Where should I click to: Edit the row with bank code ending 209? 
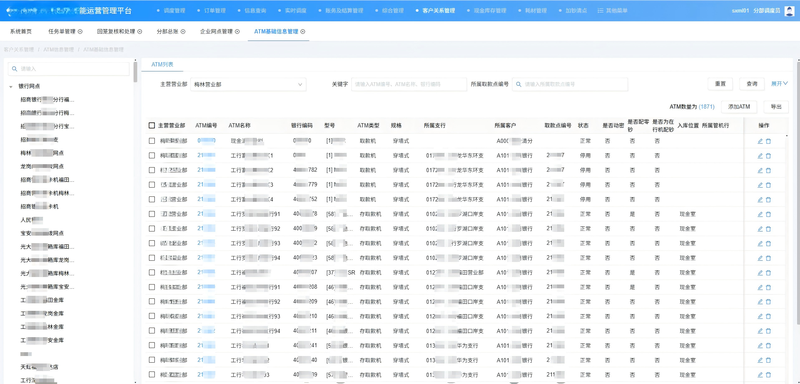760,302
